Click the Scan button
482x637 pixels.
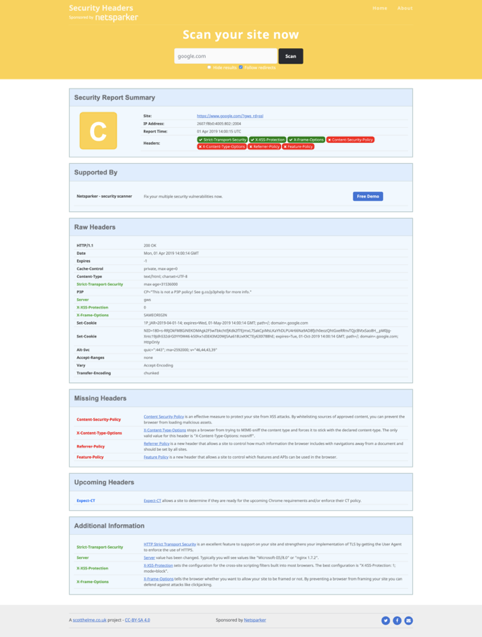point(291,56)
